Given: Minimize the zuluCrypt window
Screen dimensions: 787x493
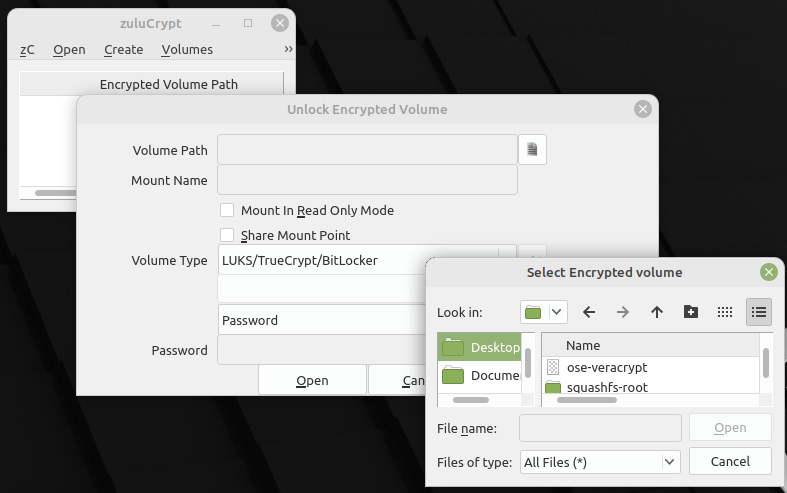Looking at the screenshot, I should (216, 24).
